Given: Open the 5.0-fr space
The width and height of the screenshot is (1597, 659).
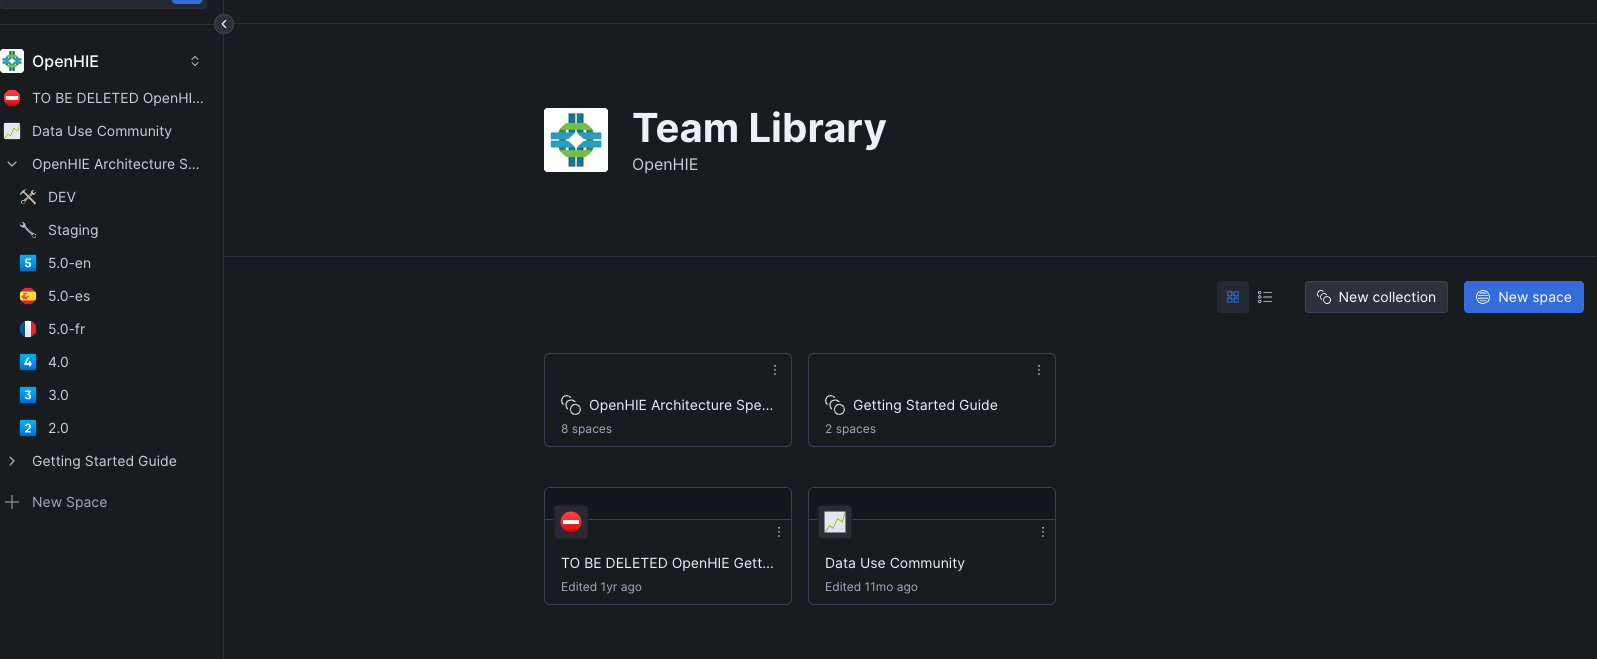Looking at the screenshot, I should click(66, 329).
